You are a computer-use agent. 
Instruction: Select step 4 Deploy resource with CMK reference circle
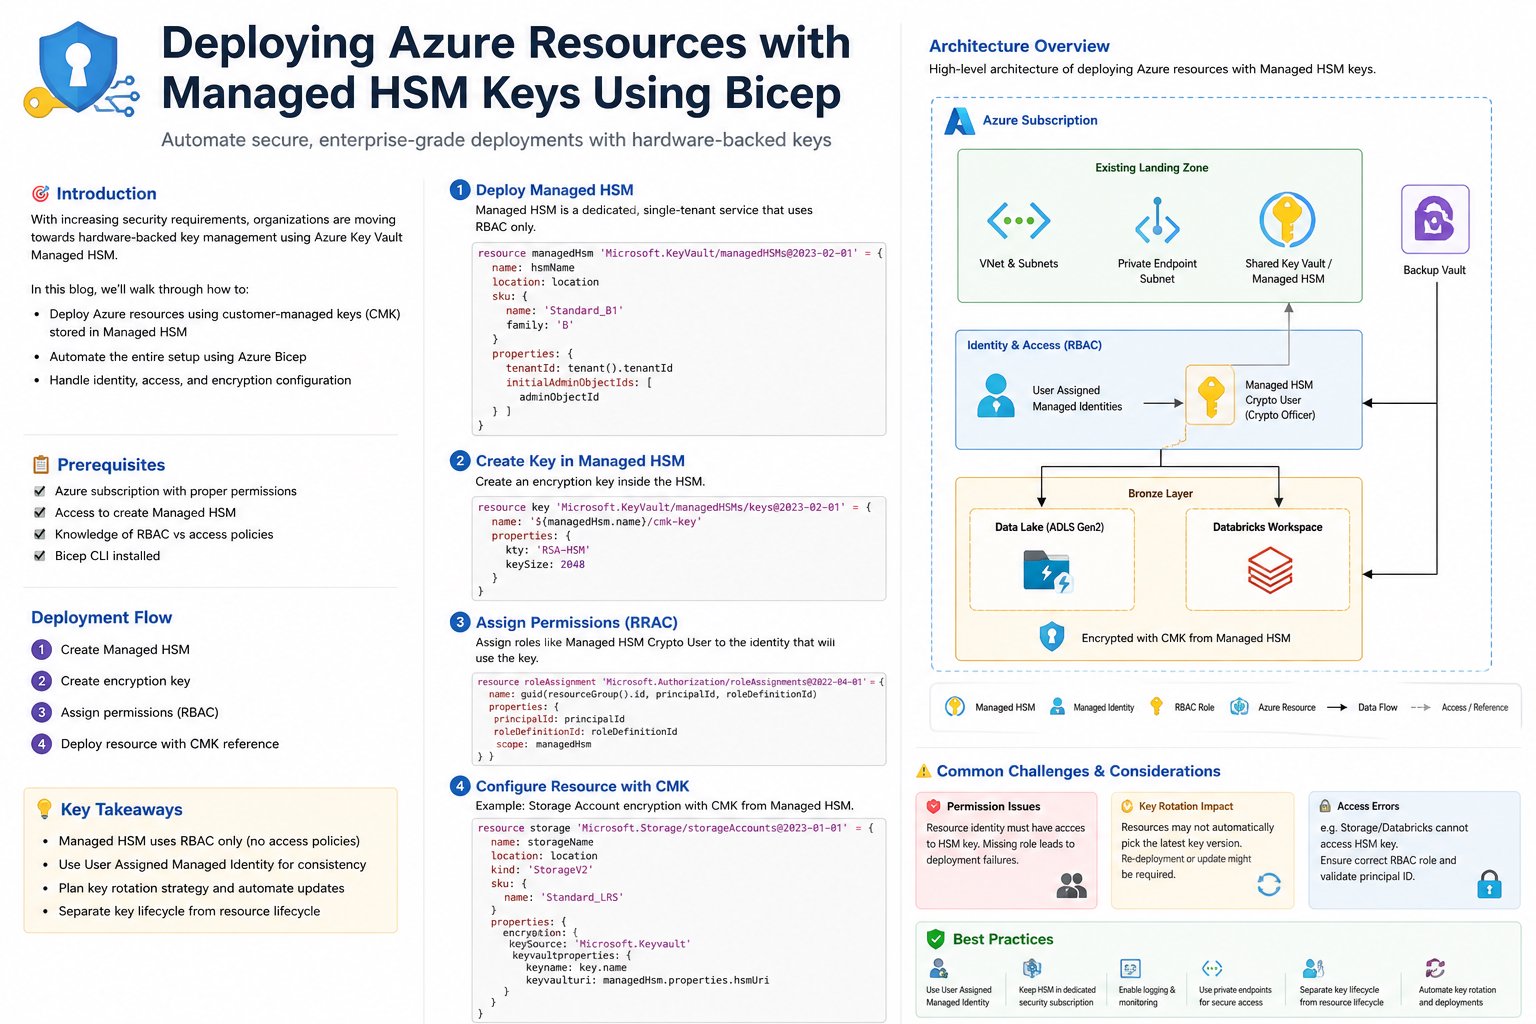(41, 744)
